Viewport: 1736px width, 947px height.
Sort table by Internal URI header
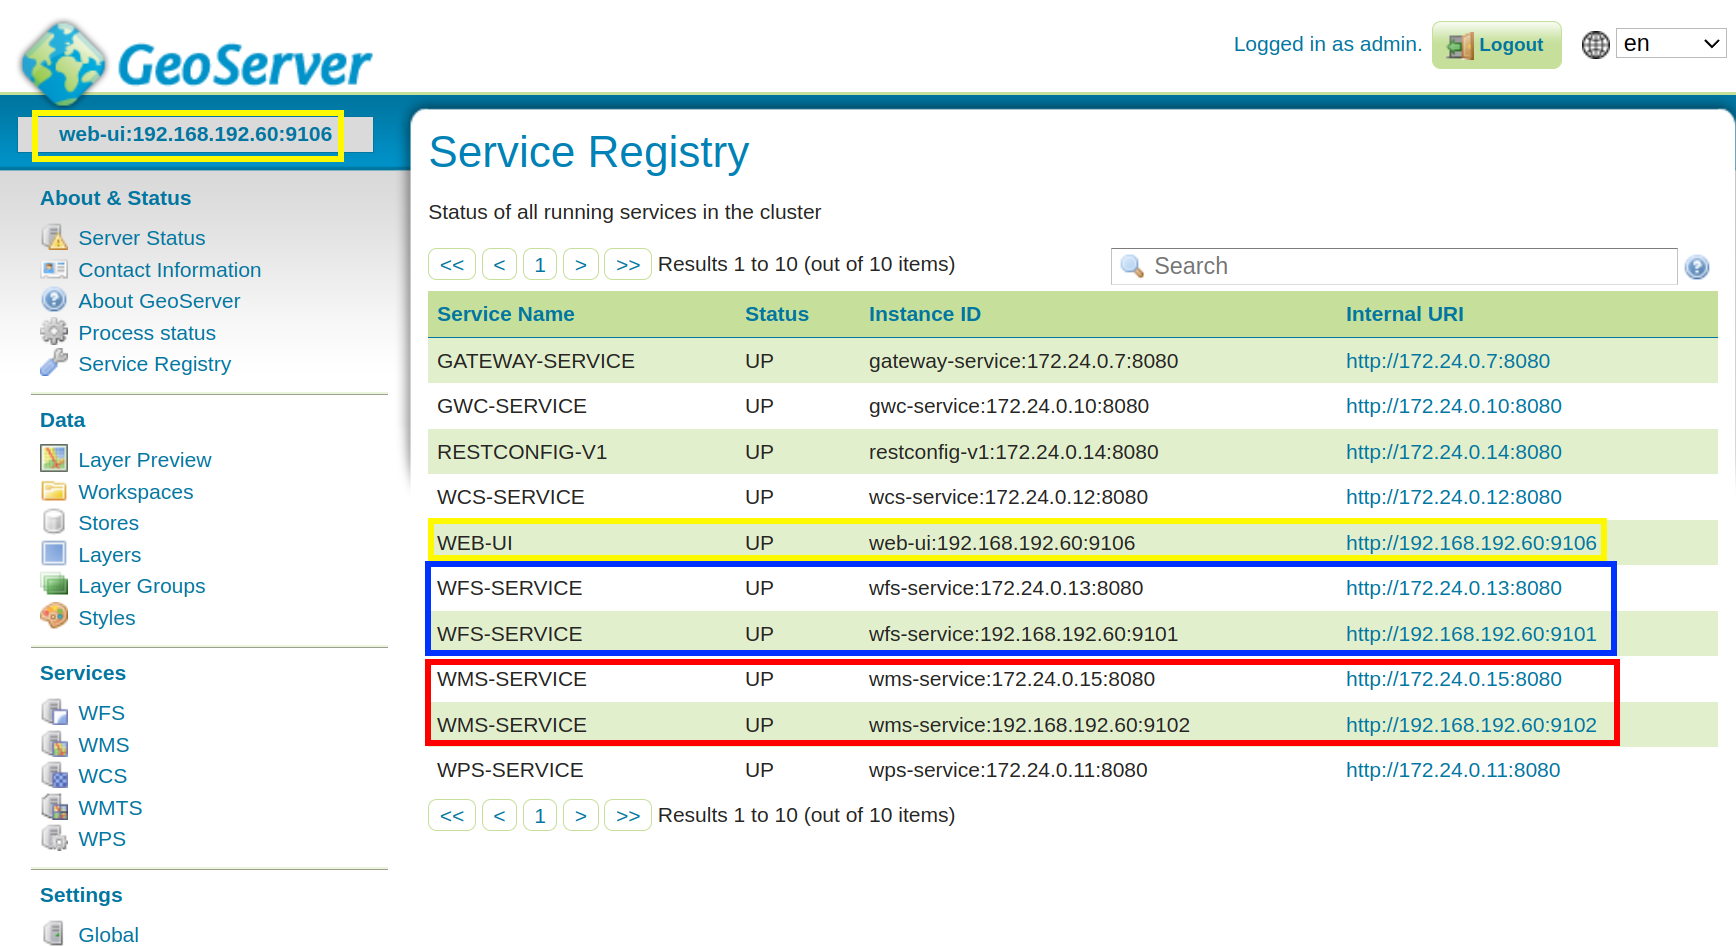click(1405, 314)
